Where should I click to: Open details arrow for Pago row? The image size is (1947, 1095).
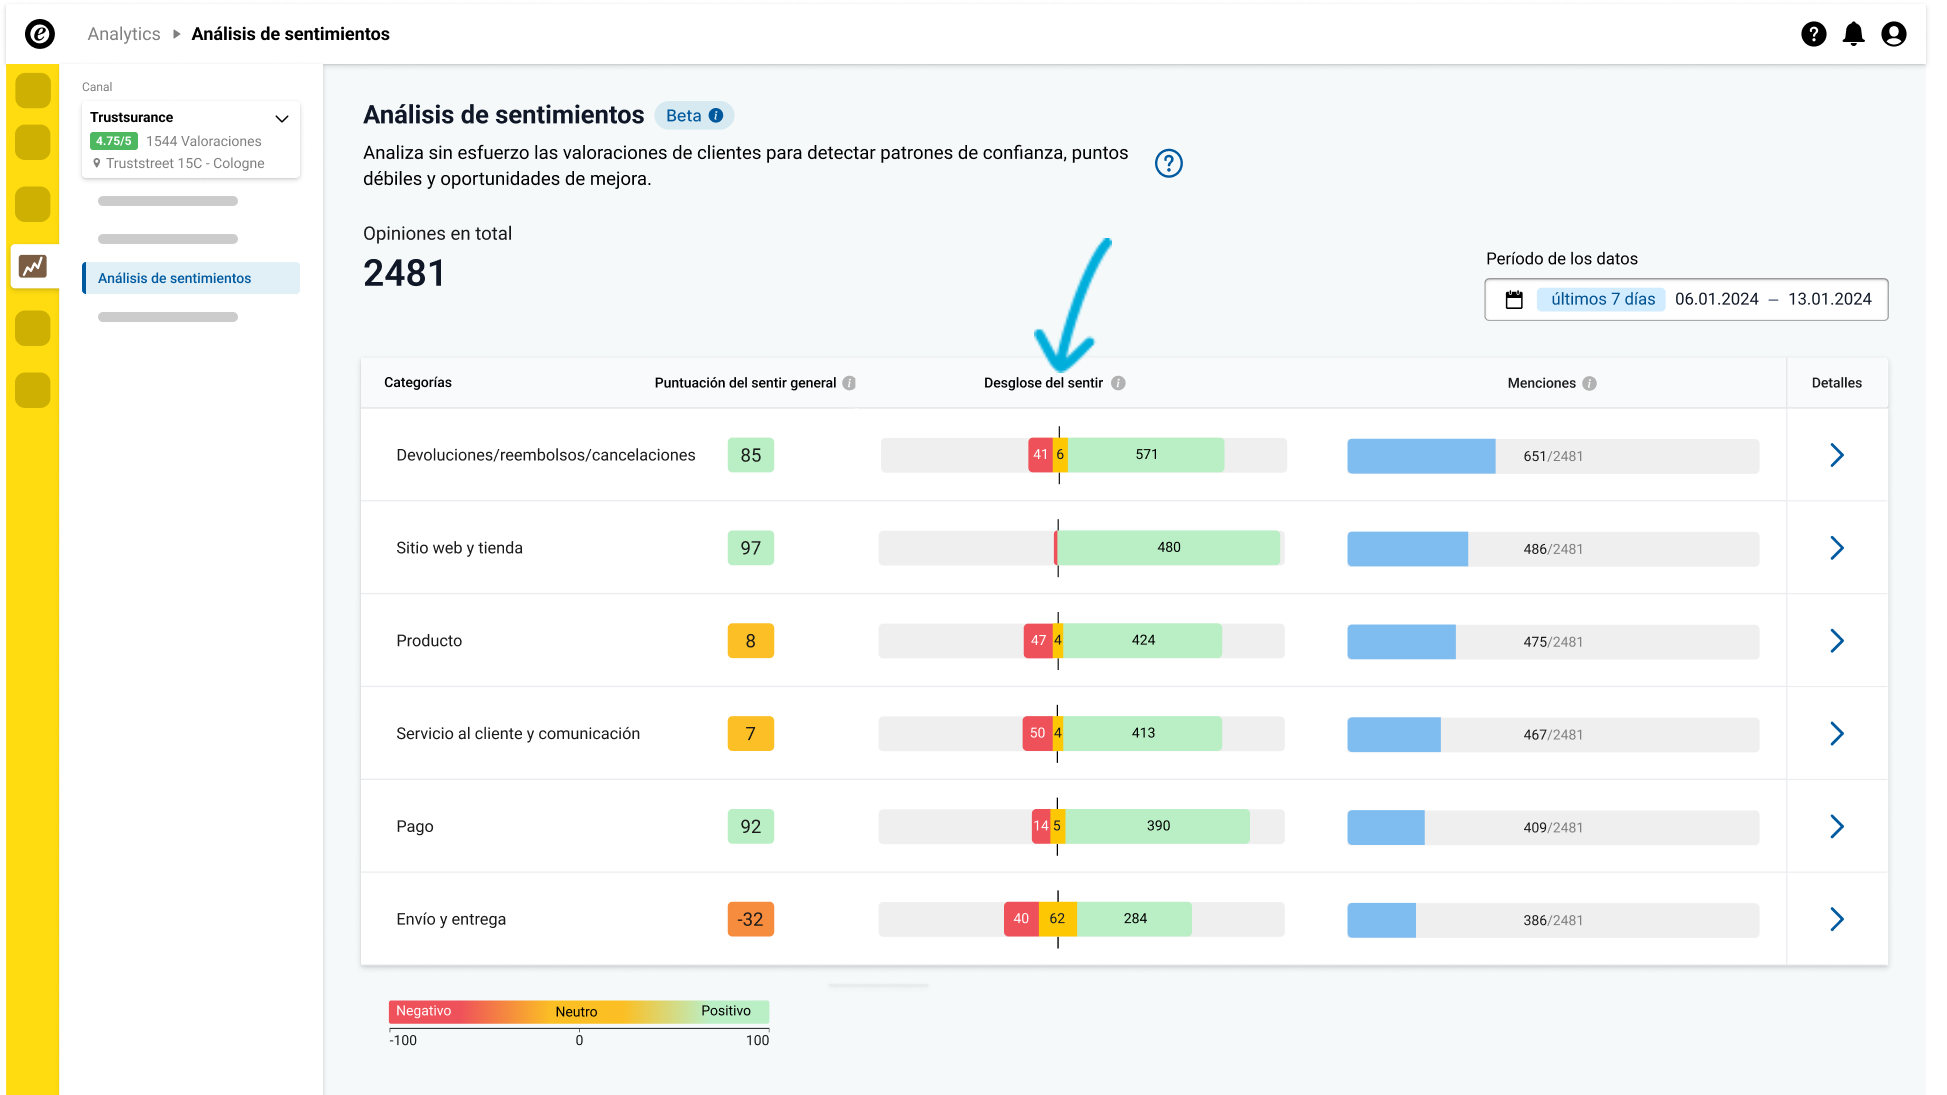click(1837, 826)
